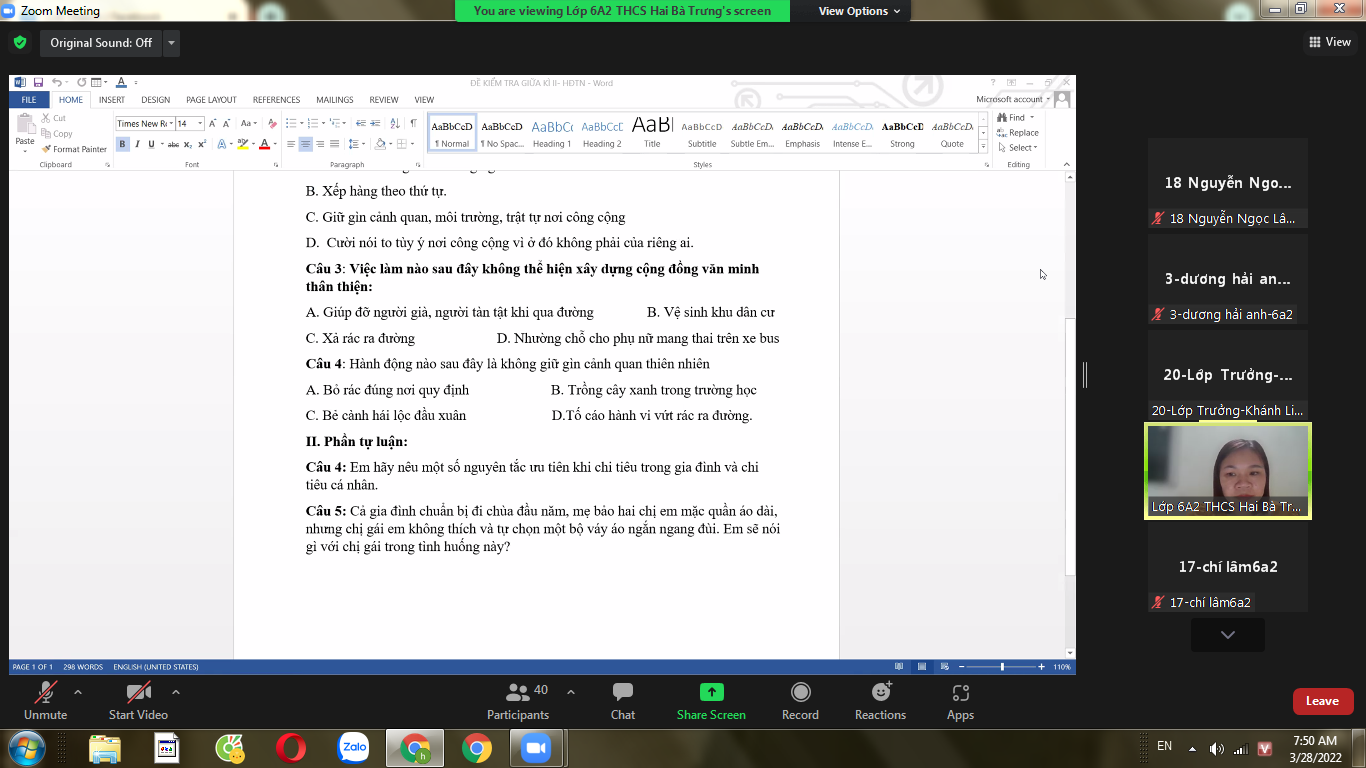Show more participants with down chevron
This screenshot has width=1366, height=768.
coord(1227,635)
